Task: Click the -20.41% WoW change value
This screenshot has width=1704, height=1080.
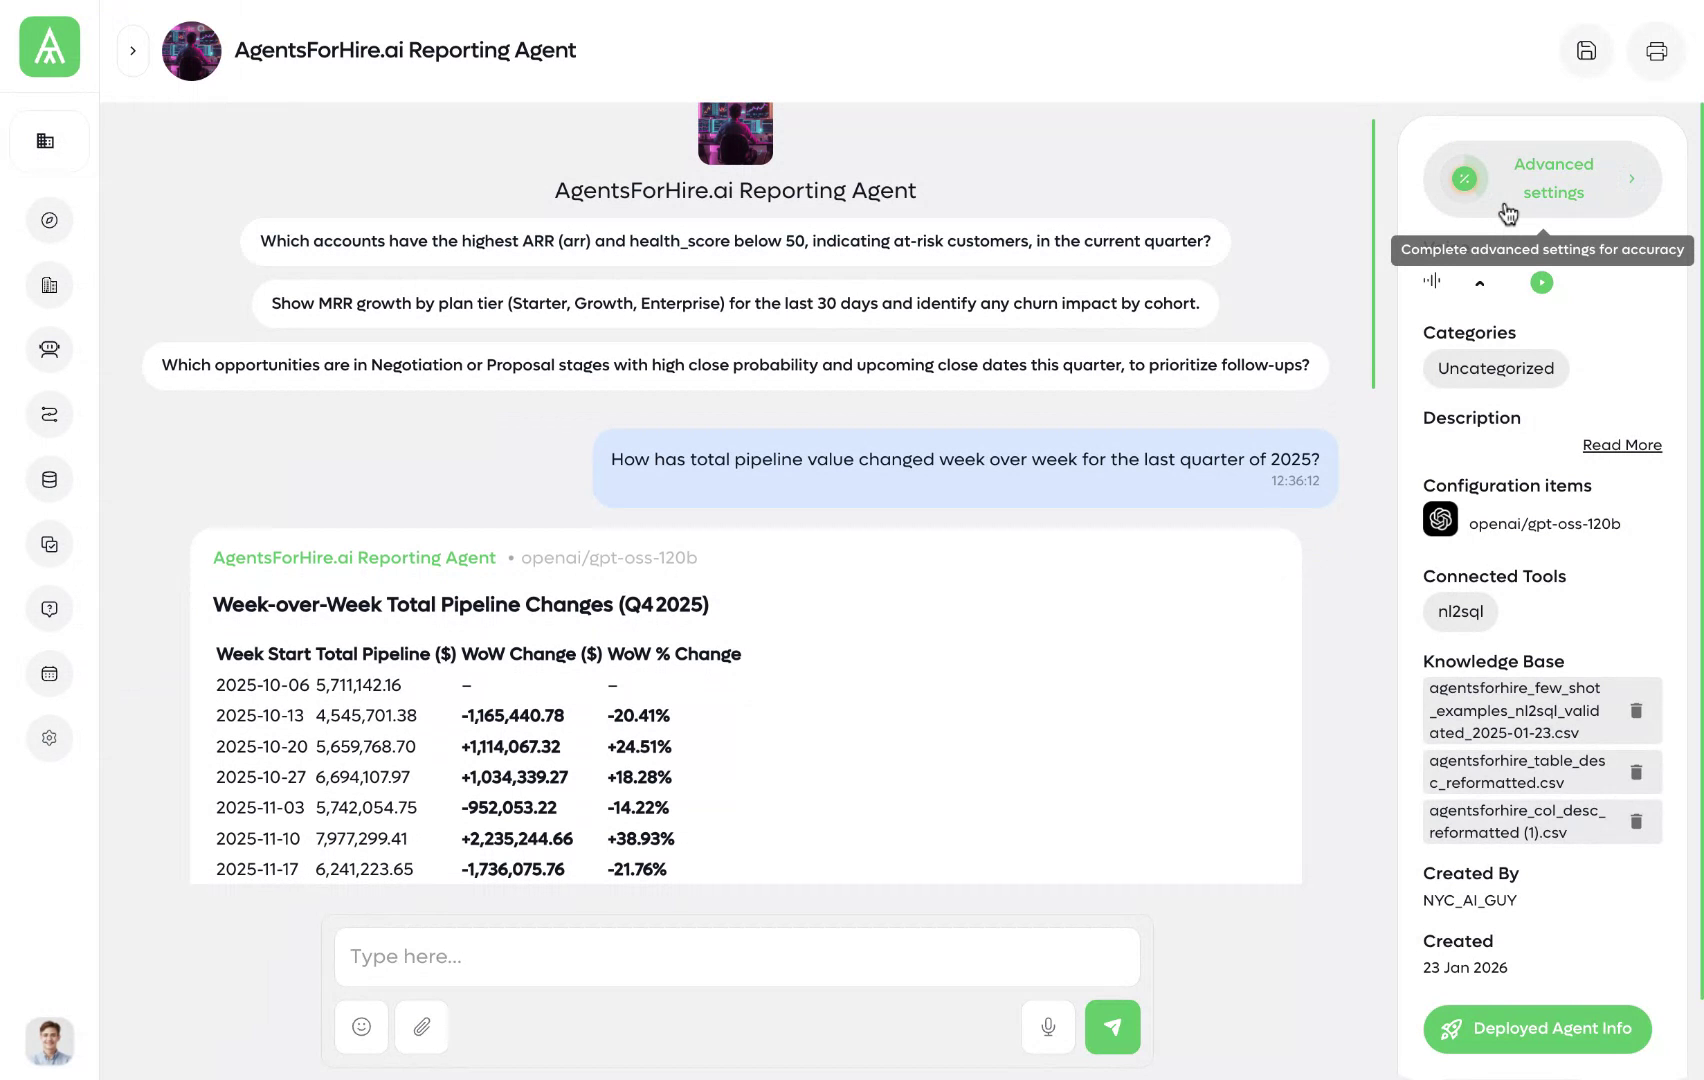Action: [x=638, y=716]
